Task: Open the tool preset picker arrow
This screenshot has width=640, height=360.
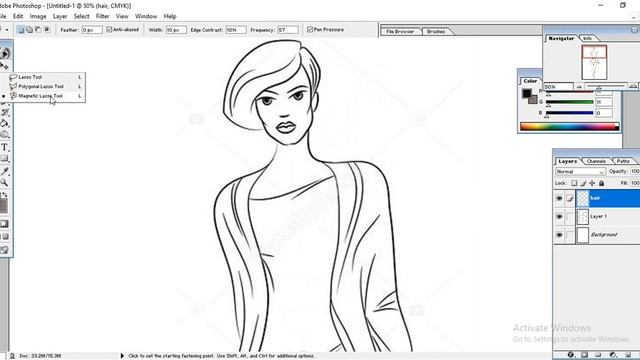Action: (x=7, y=30)
